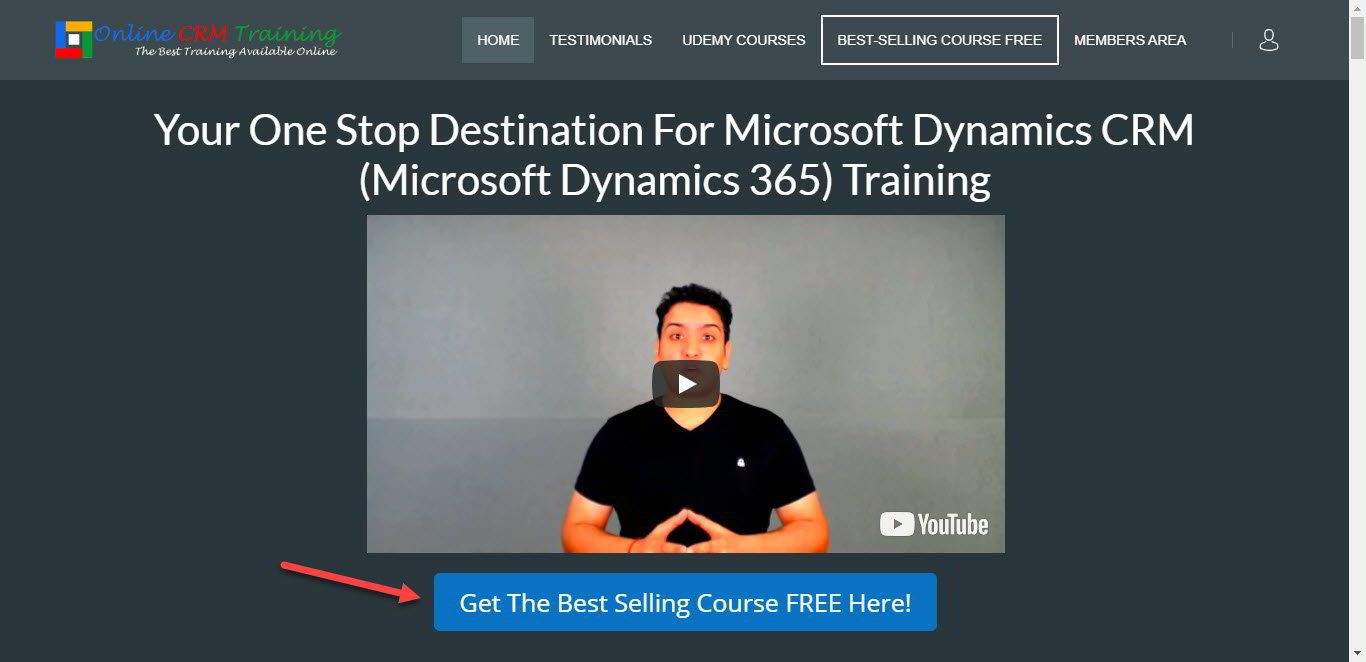Click the One Stop Destination page heading
Screen dimensions: 1366x662
click(x=674, y=156)
